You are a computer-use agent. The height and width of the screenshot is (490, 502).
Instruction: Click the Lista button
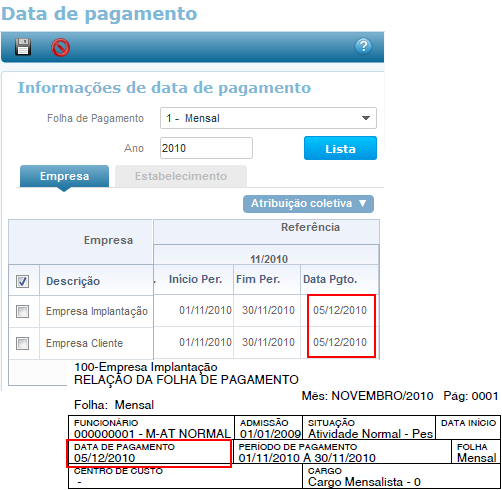(x=340, y=148)
